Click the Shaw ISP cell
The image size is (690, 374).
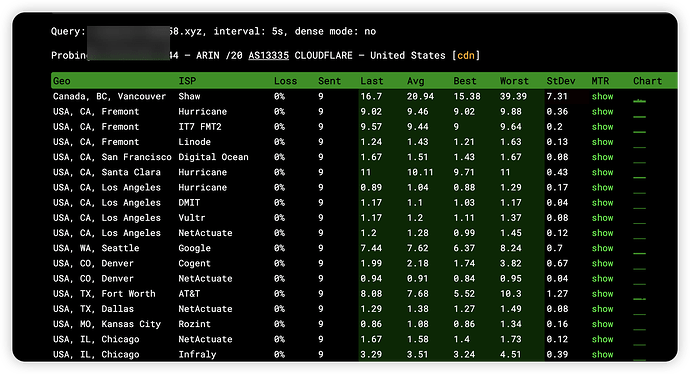(x=189, y=96)
